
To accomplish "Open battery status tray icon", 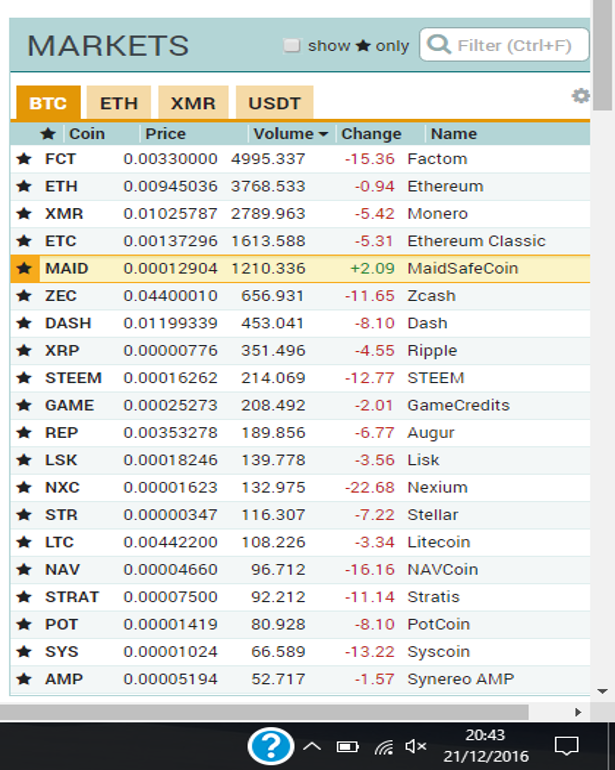I will 348,747.
